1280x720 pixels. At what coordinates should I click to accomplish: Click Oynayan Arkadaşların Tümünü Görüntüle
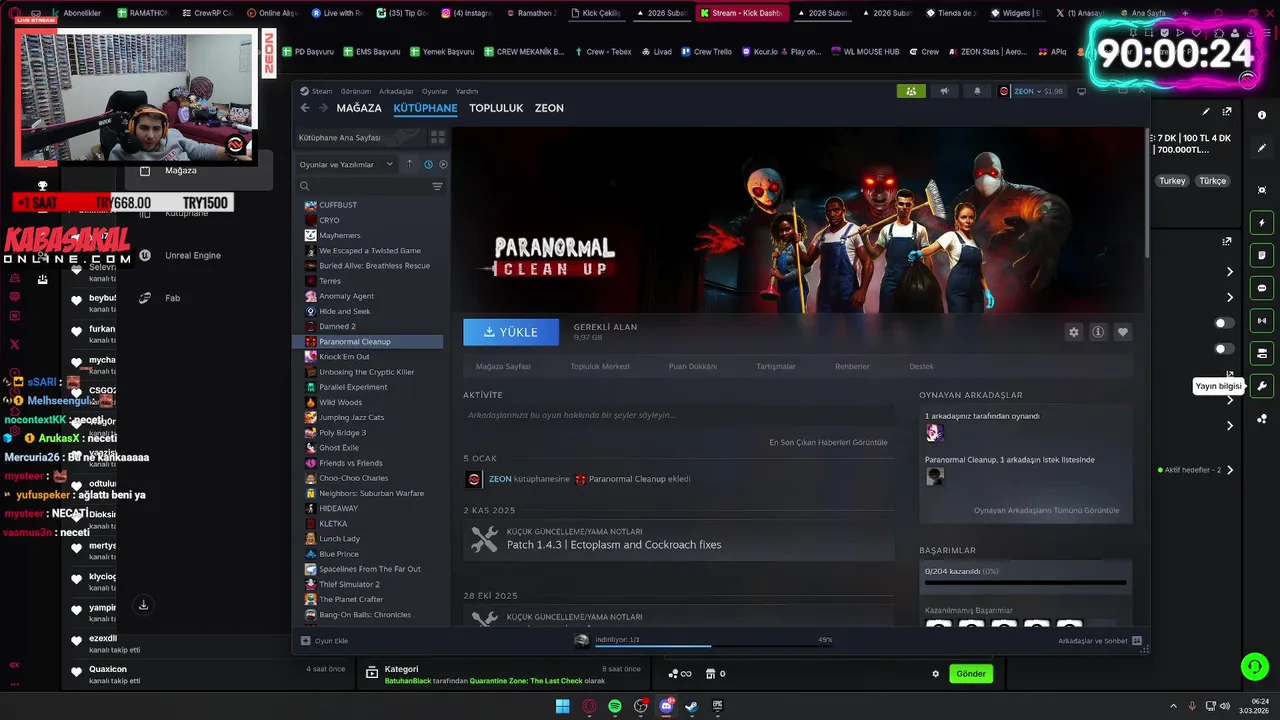point(1046,510)
